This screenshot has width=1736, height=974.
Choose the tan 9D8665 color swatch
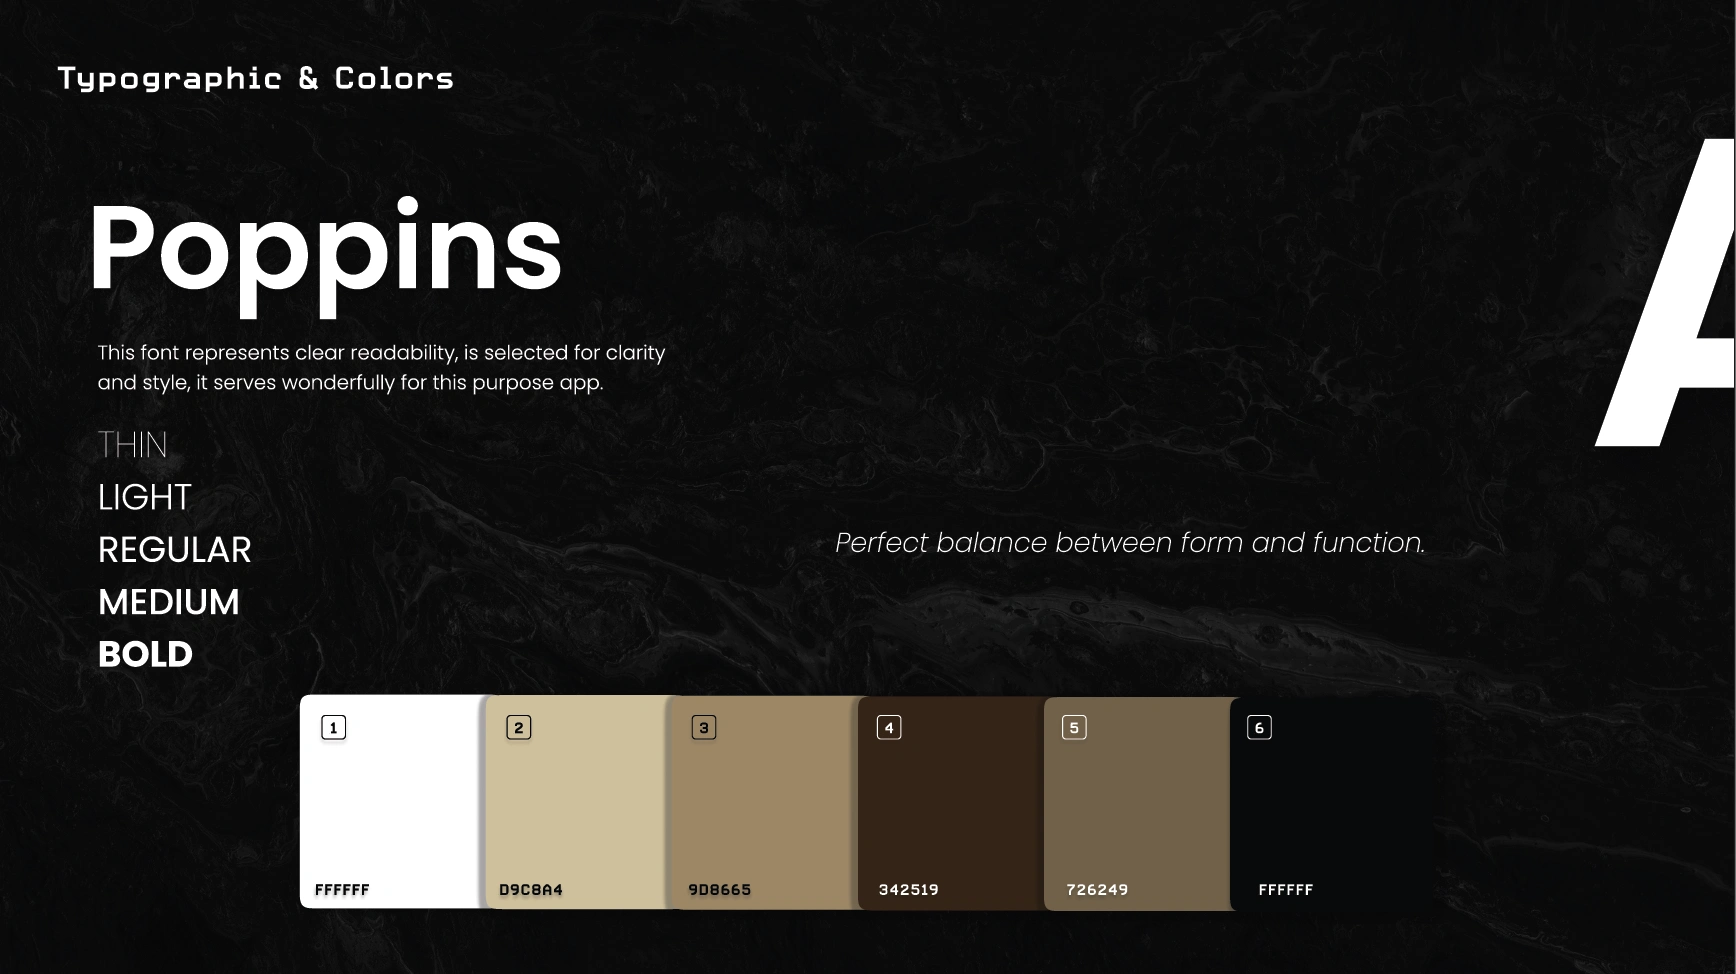pos(764,802)
